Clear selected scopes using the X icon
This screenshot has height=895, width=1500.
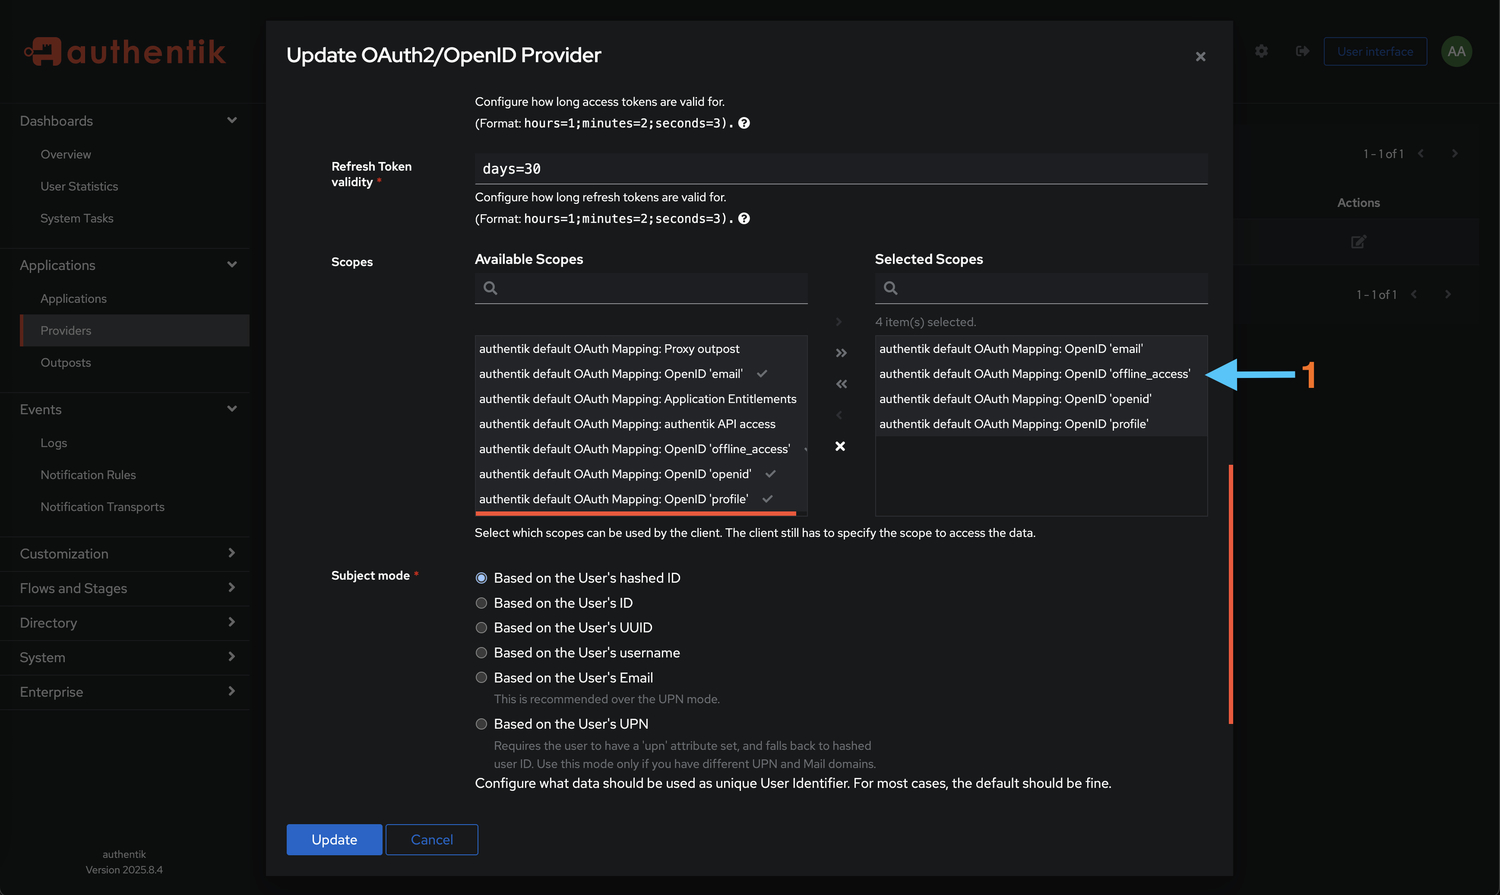840,446
